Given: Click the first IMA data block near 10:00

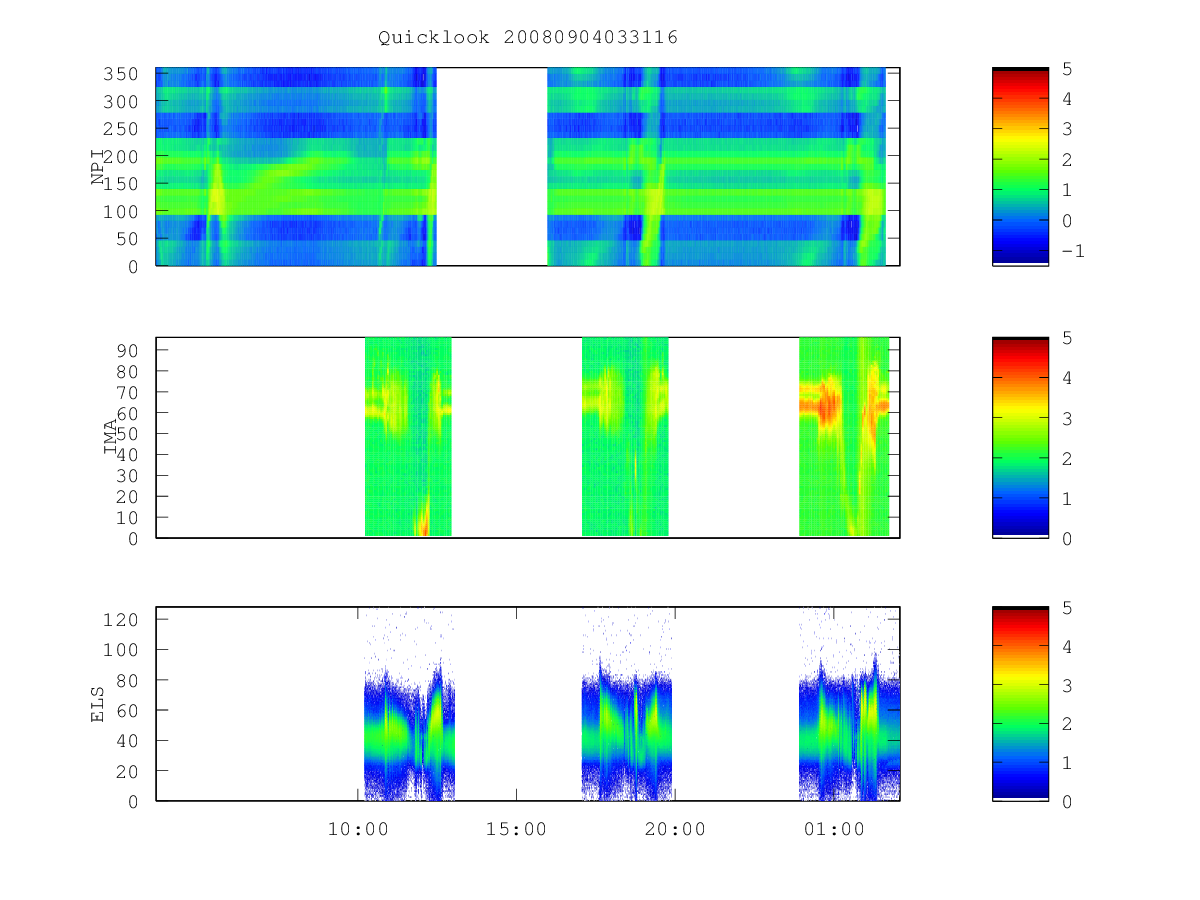Looking at the screenshot, I should point(408,436).
